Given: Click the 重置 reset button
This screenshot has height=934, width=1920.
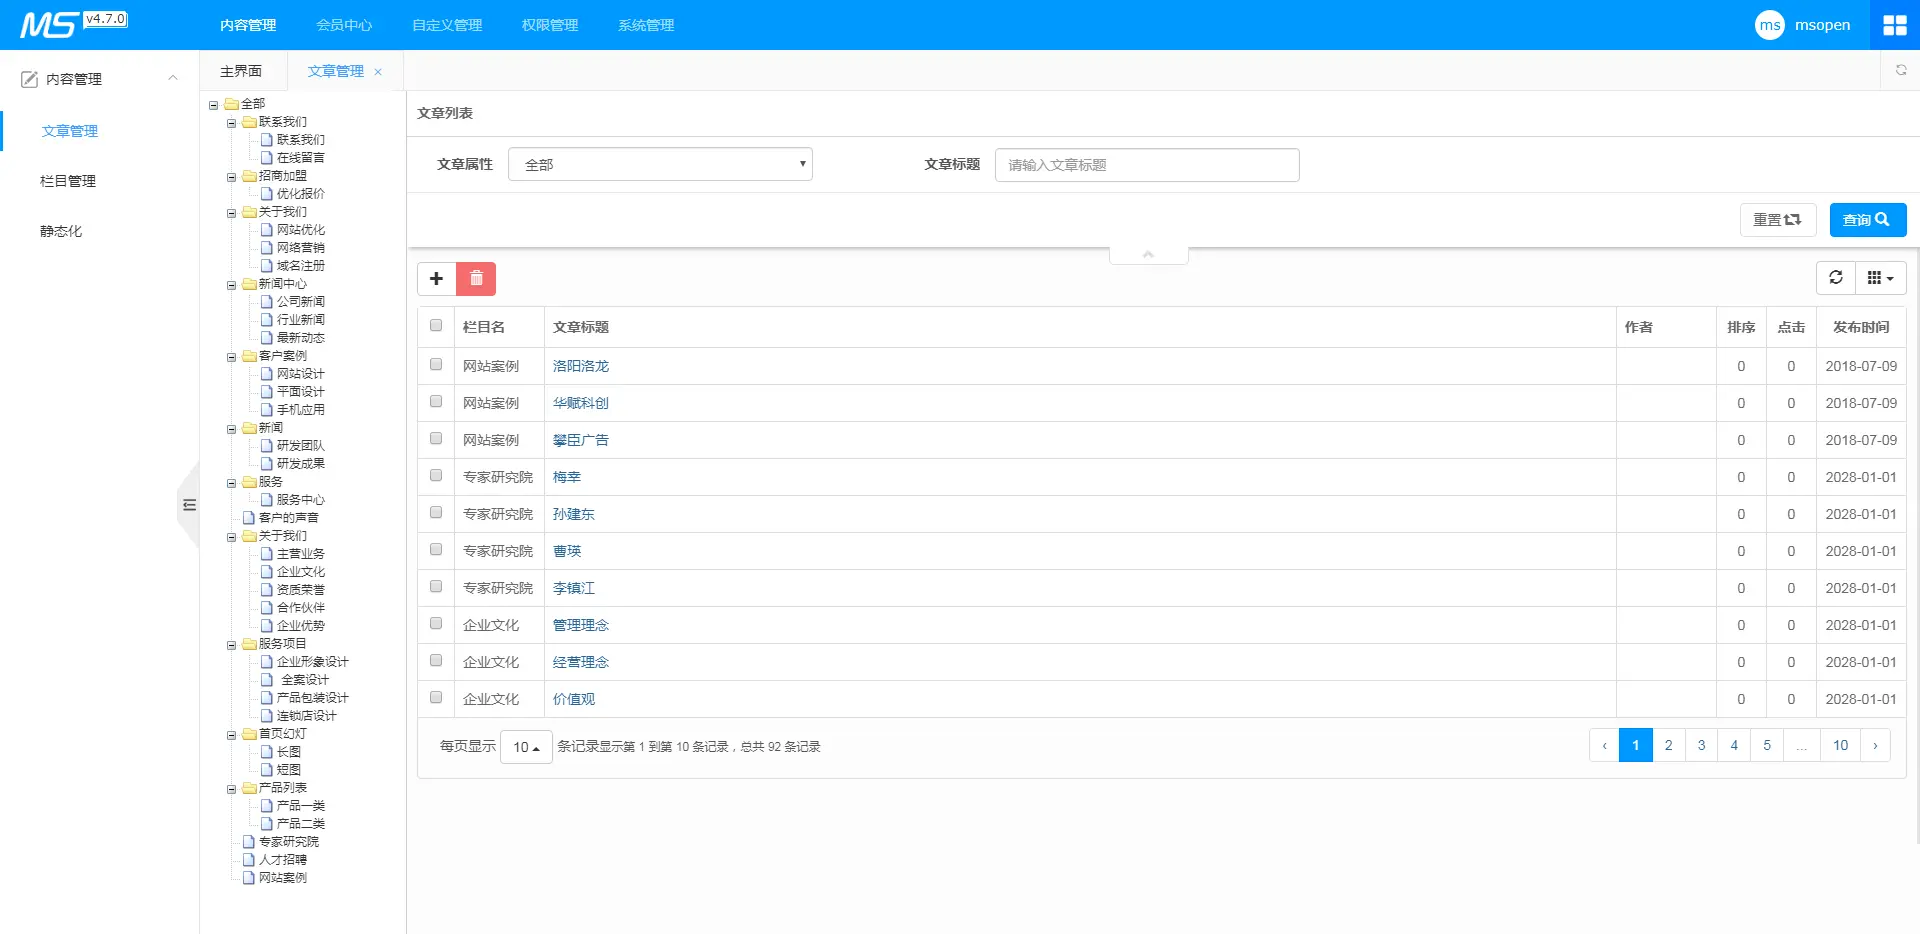Looking at the screenshot, I should point(1778,220).
